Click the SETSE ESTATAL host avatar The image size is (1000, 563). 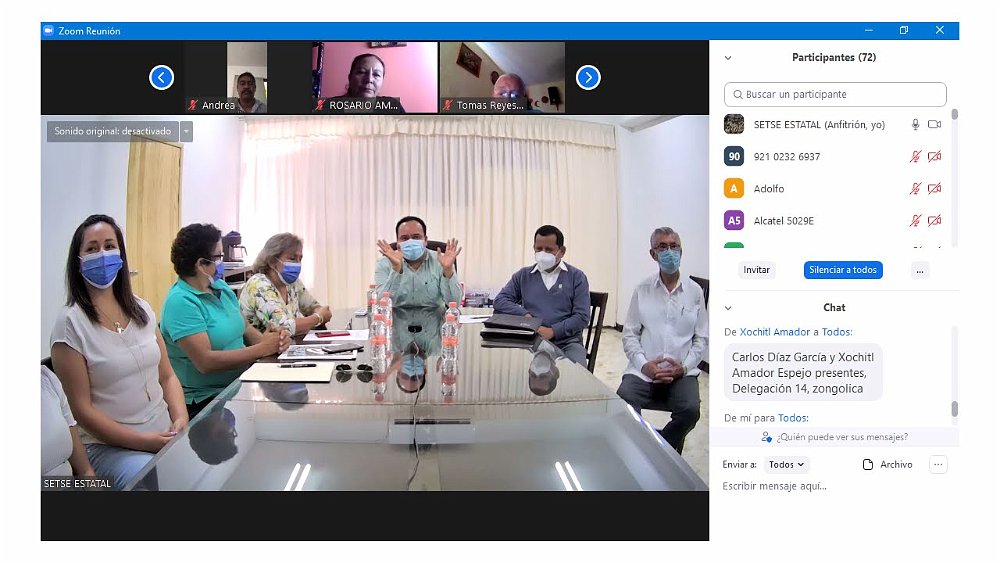click(x=734, y=124)
